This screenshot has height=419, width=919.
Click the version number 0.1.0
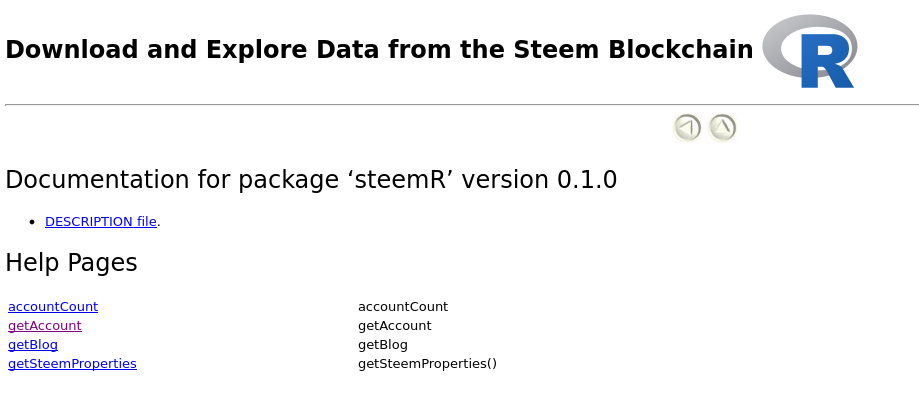pyautogui.click(x=587, y=180)
